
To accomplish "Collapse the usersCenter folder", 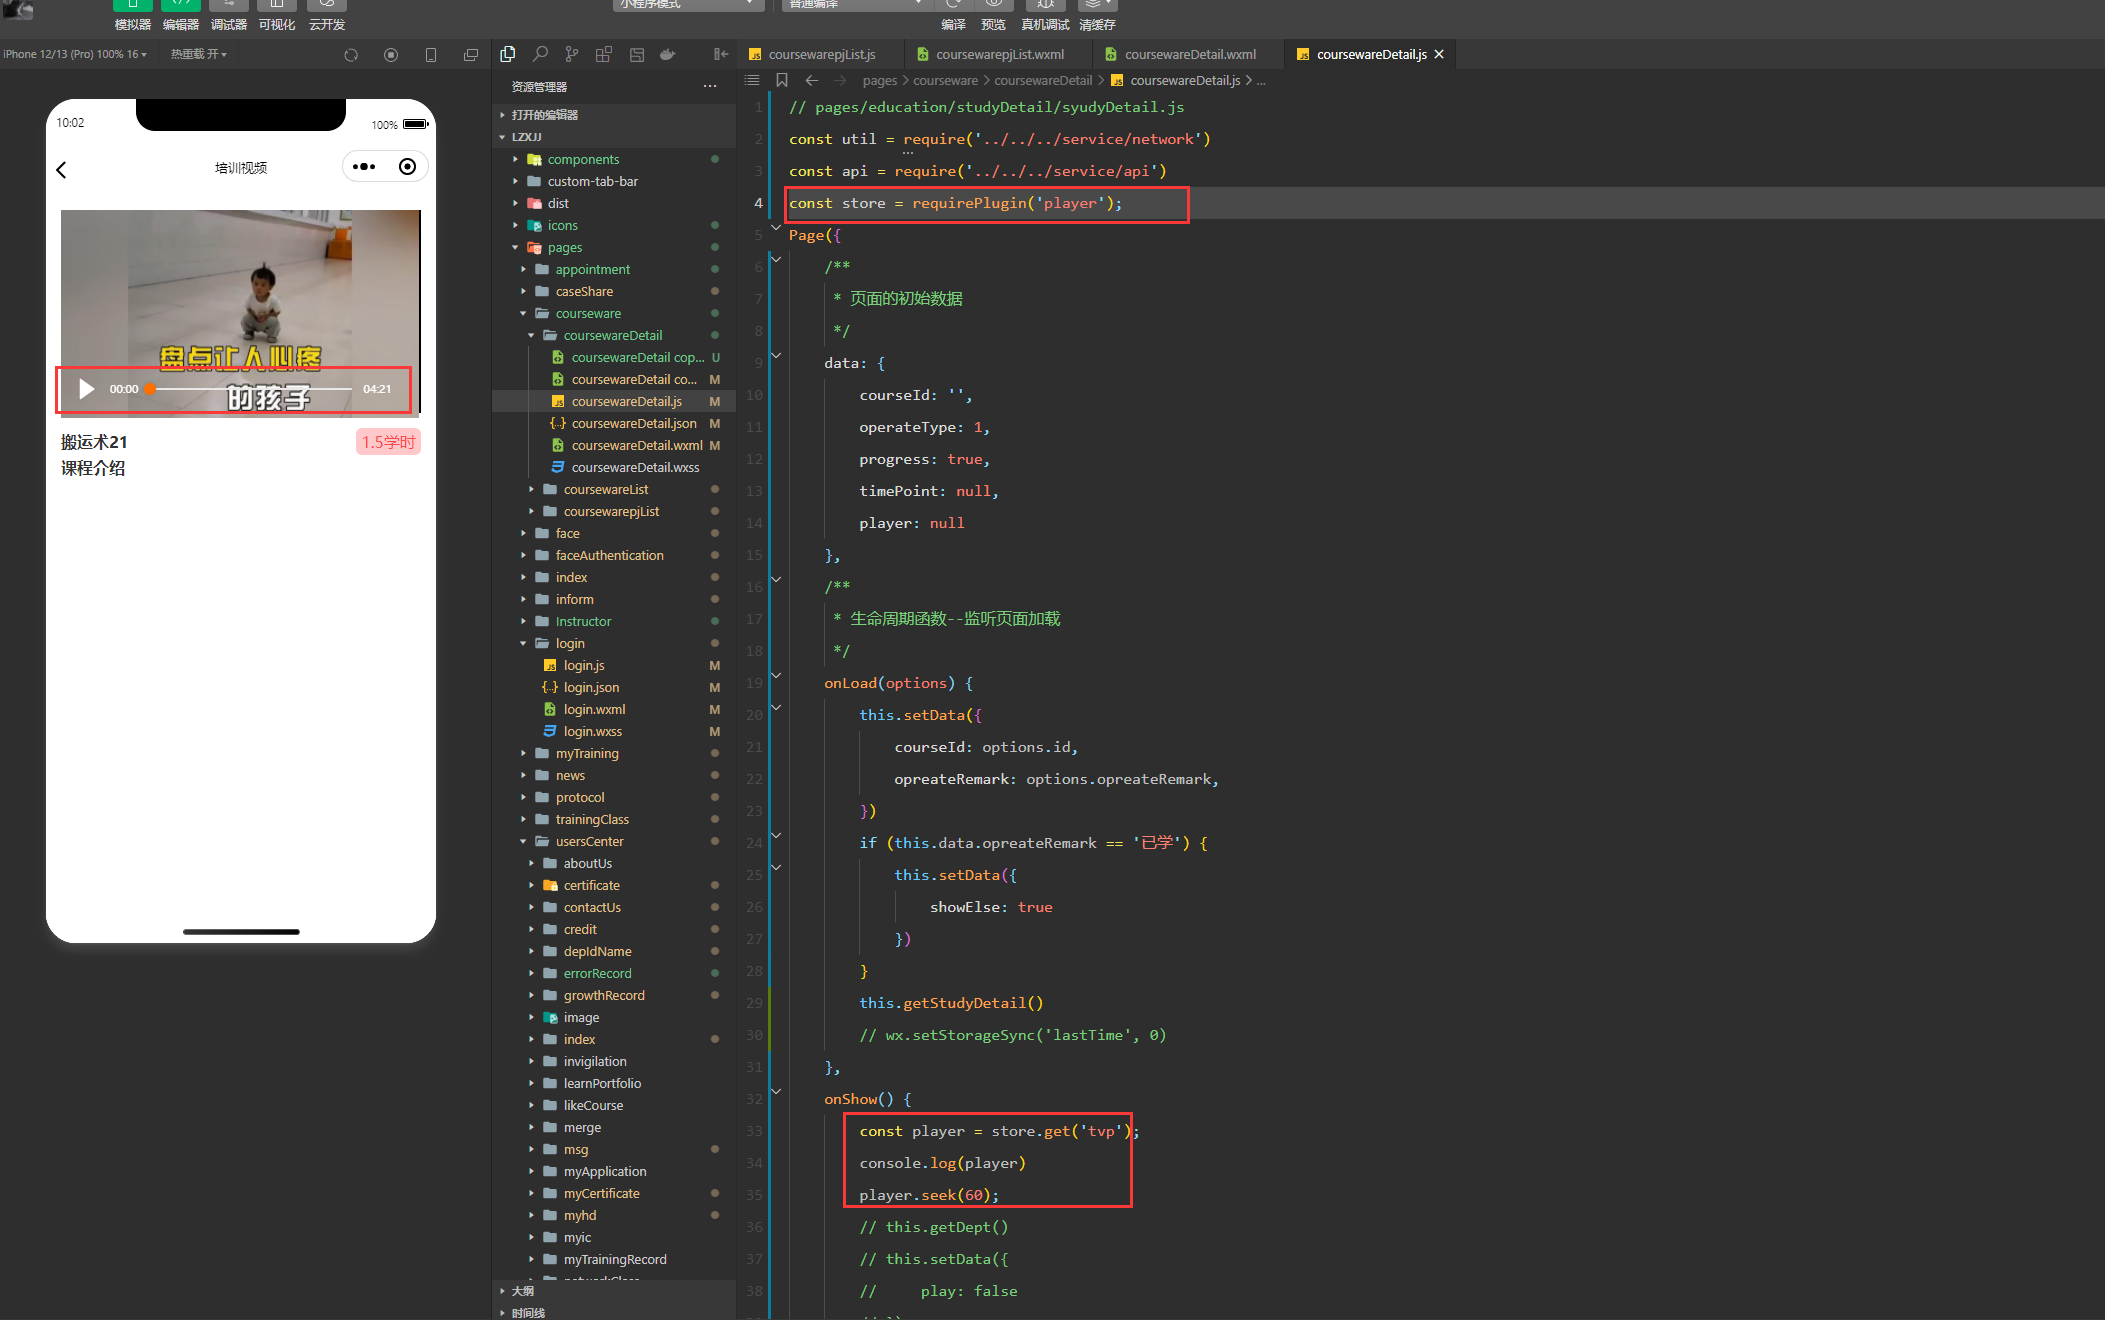I will pyautogui.click(x=589, y=841).
